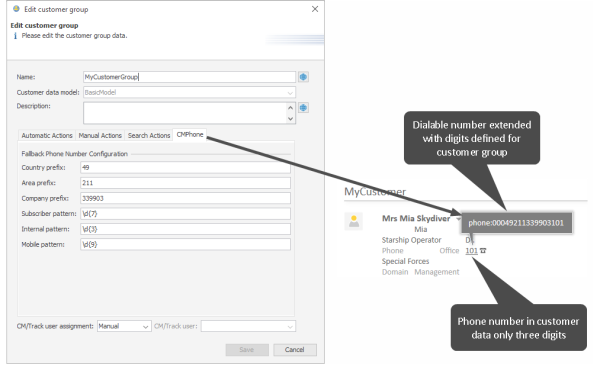Click the Country prefix field with 49
Viewport: 600px width, 371px height.
click(x=186, y=168)
